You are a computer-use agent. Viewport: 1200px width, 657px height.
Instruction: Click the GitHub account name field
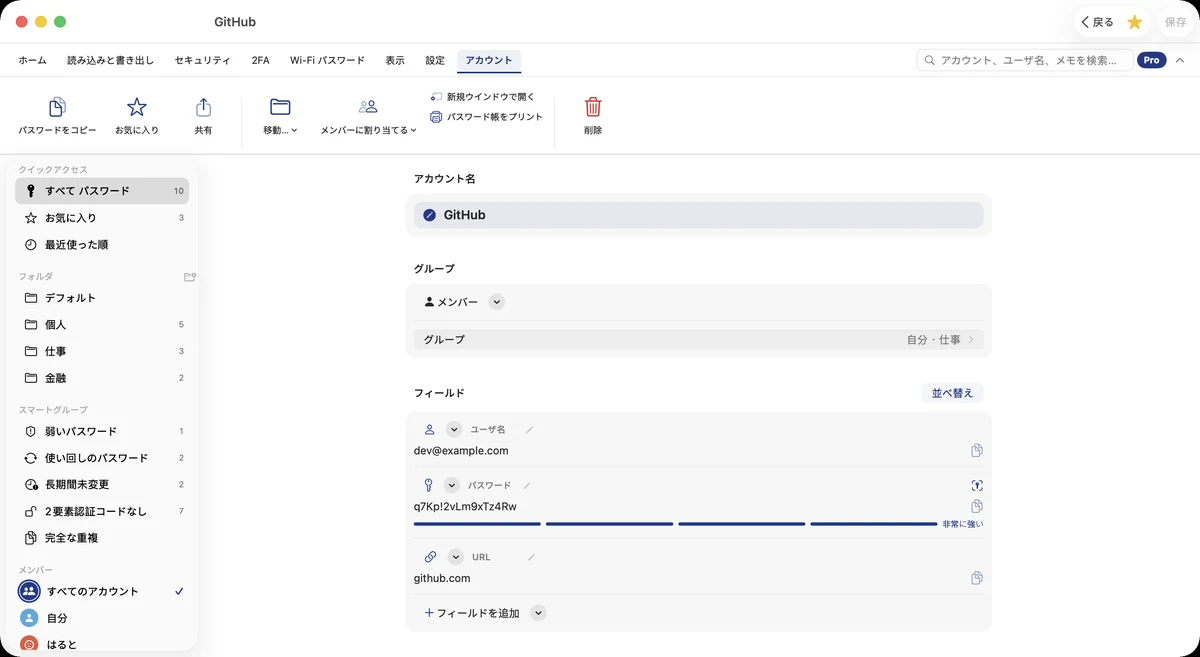698,215
